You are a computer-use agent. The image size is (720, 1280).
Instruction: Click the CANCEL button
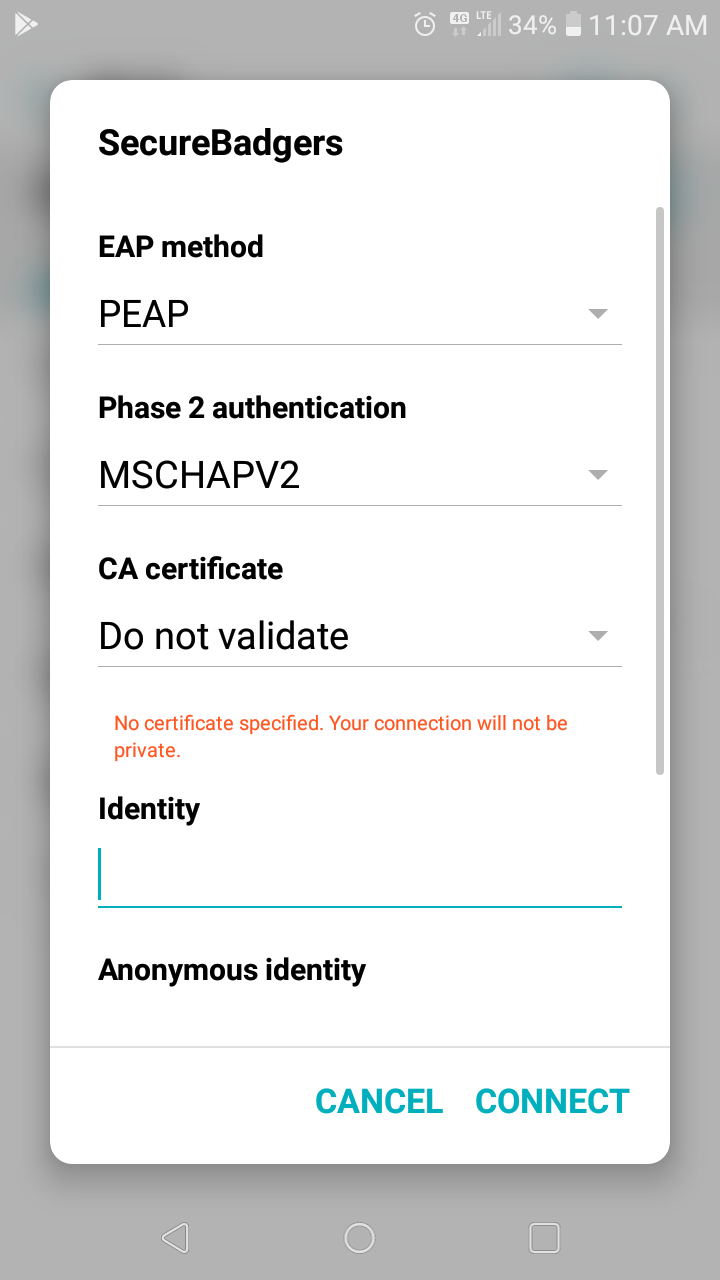[379, 1101]
